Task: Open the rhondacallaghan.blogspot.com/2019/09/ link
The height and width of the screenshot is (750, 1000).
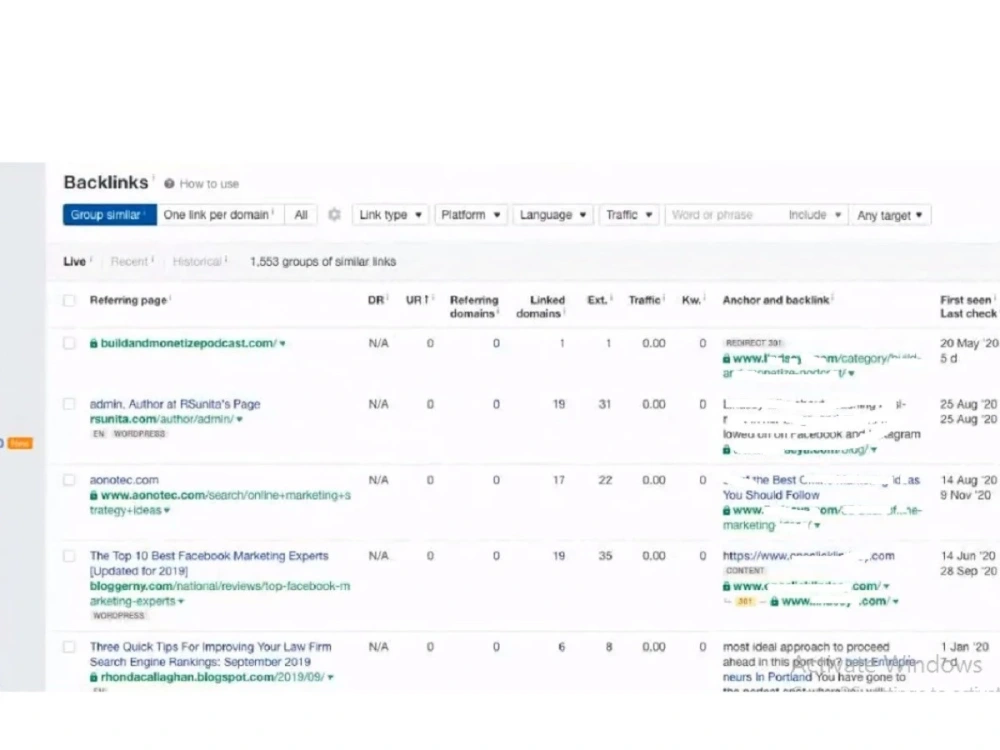Action: point(213,677)
